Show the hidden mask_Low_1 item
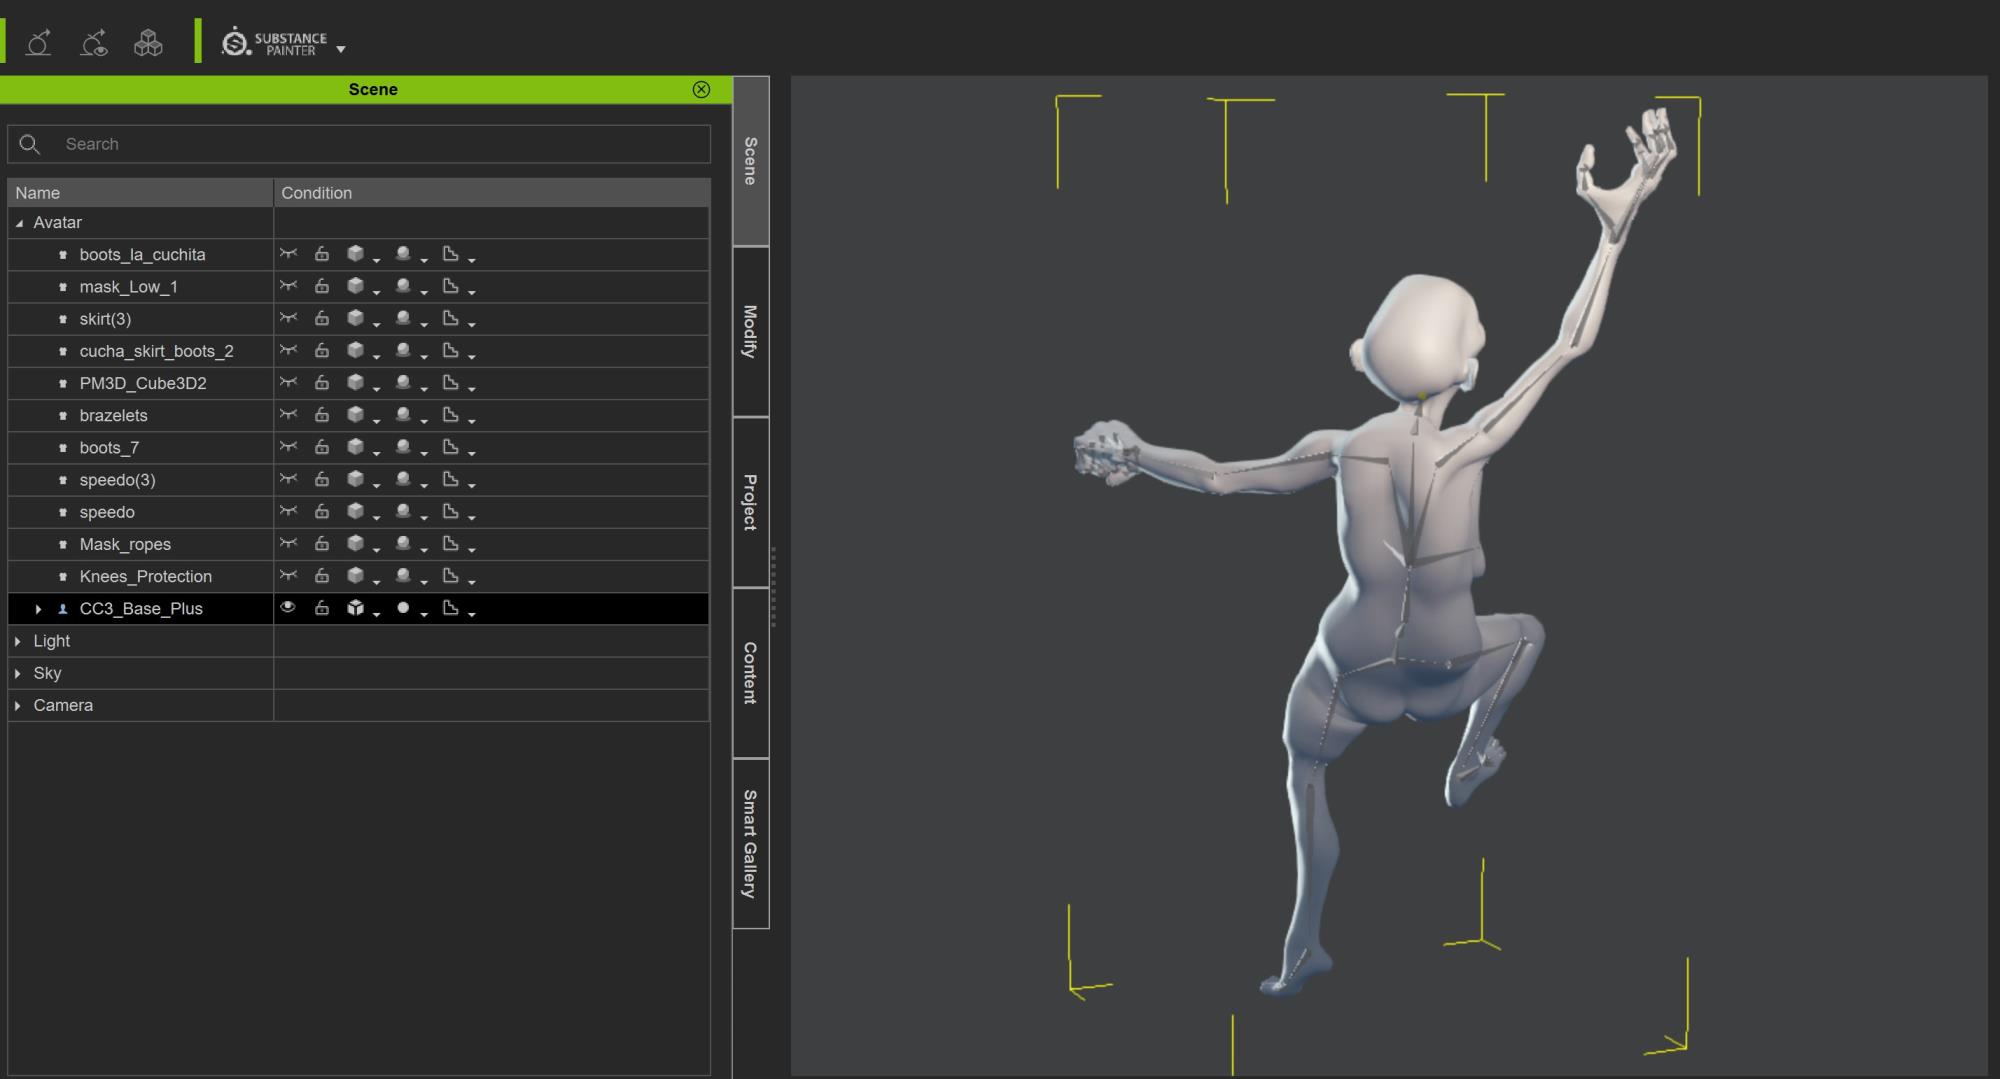Screen dimensions: 2000x1079 [288, 286]
